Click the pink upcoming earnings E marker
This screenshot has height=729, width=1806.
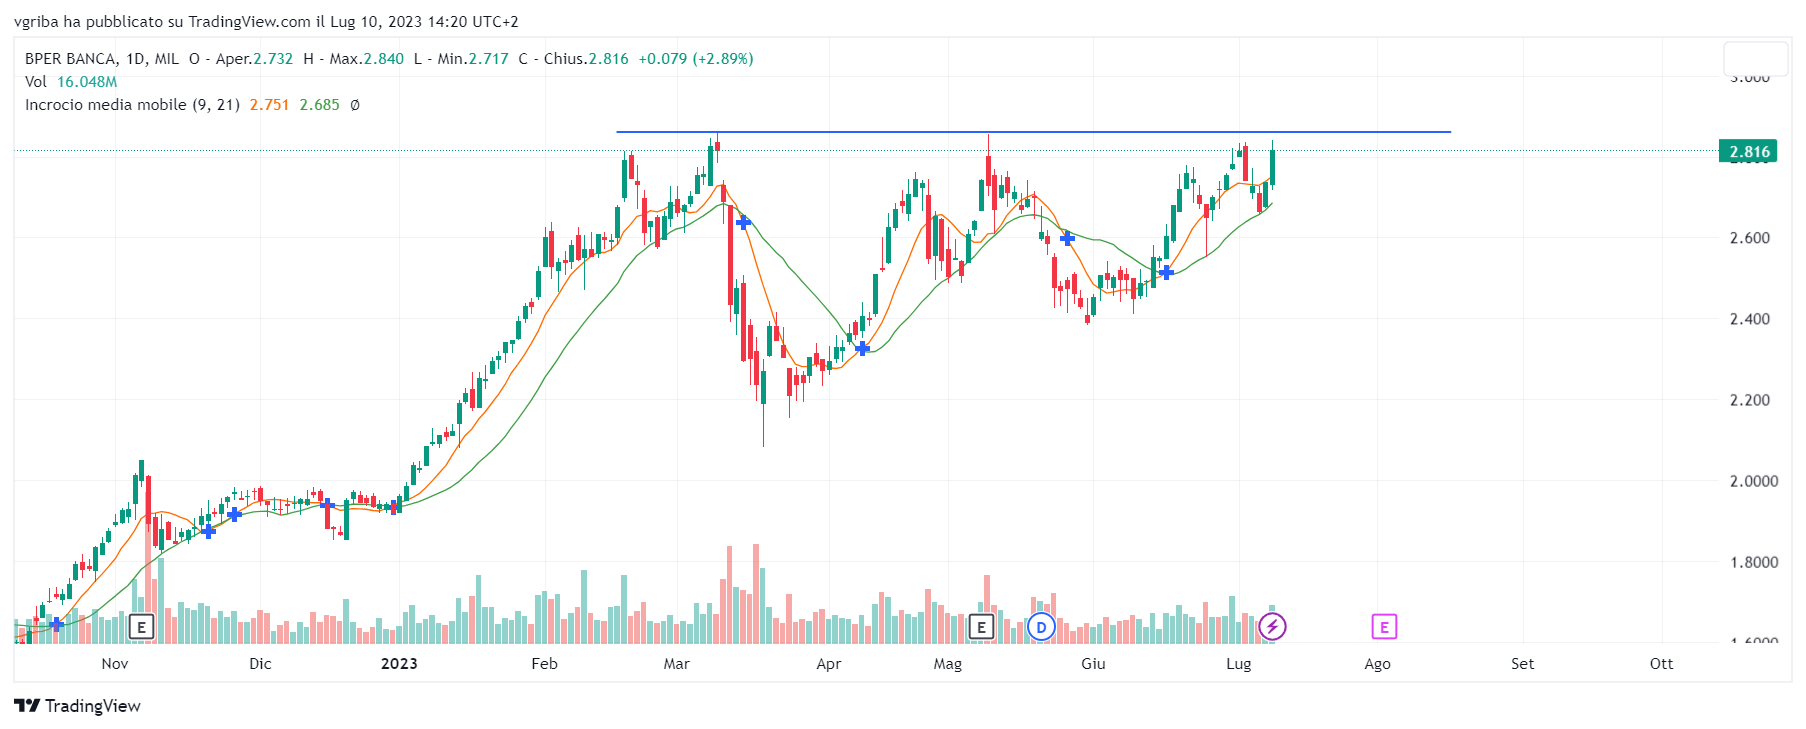(1384, 627)
